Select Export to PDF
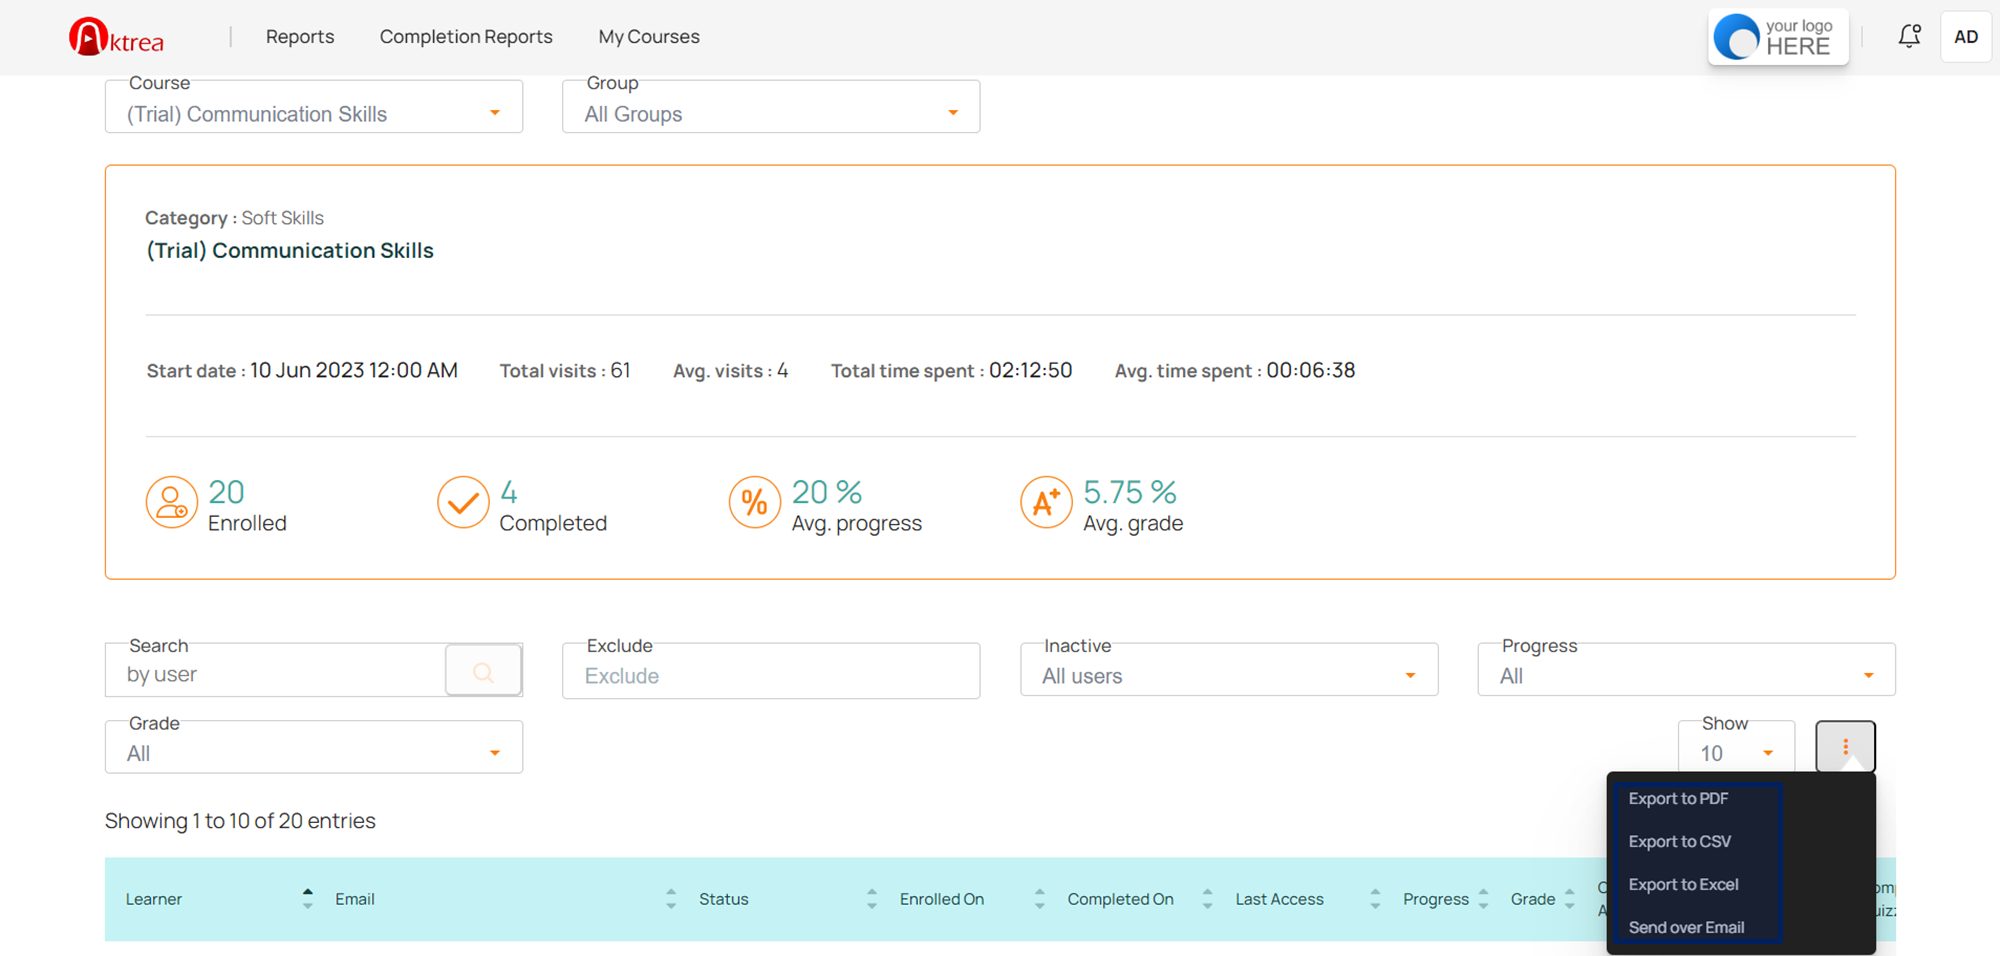This screenshot has height=956, width=2000. pos(1678,799)
